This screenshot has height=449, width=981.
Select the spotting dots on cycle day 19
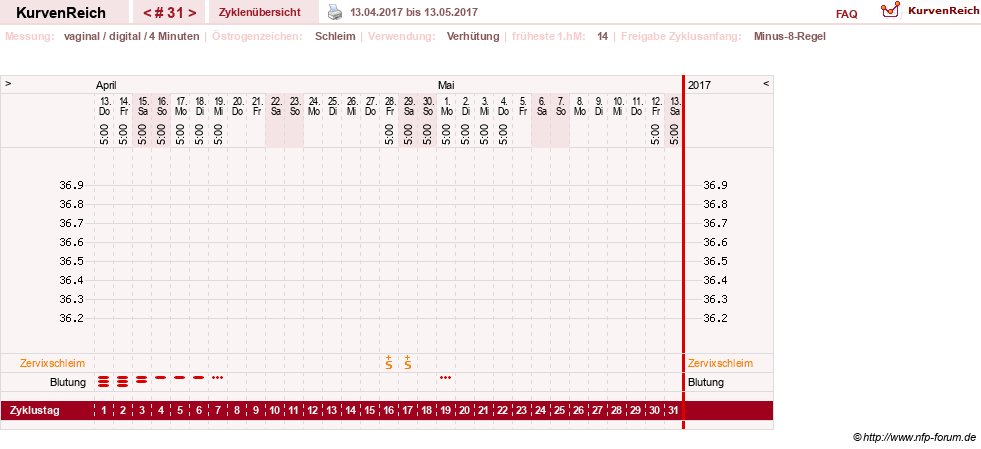click(x=445, y=377)
